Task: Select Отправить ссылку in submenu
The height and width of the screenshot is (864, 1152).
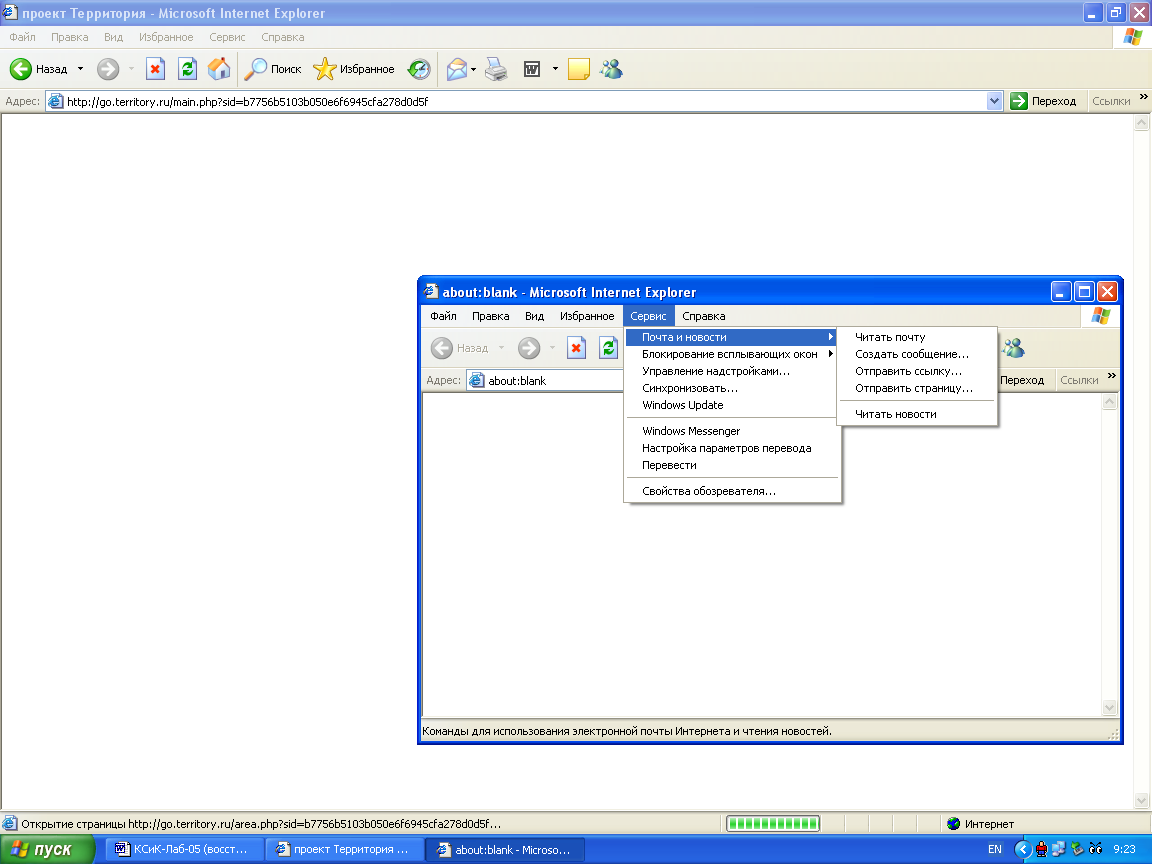Action: click(917, 371)
